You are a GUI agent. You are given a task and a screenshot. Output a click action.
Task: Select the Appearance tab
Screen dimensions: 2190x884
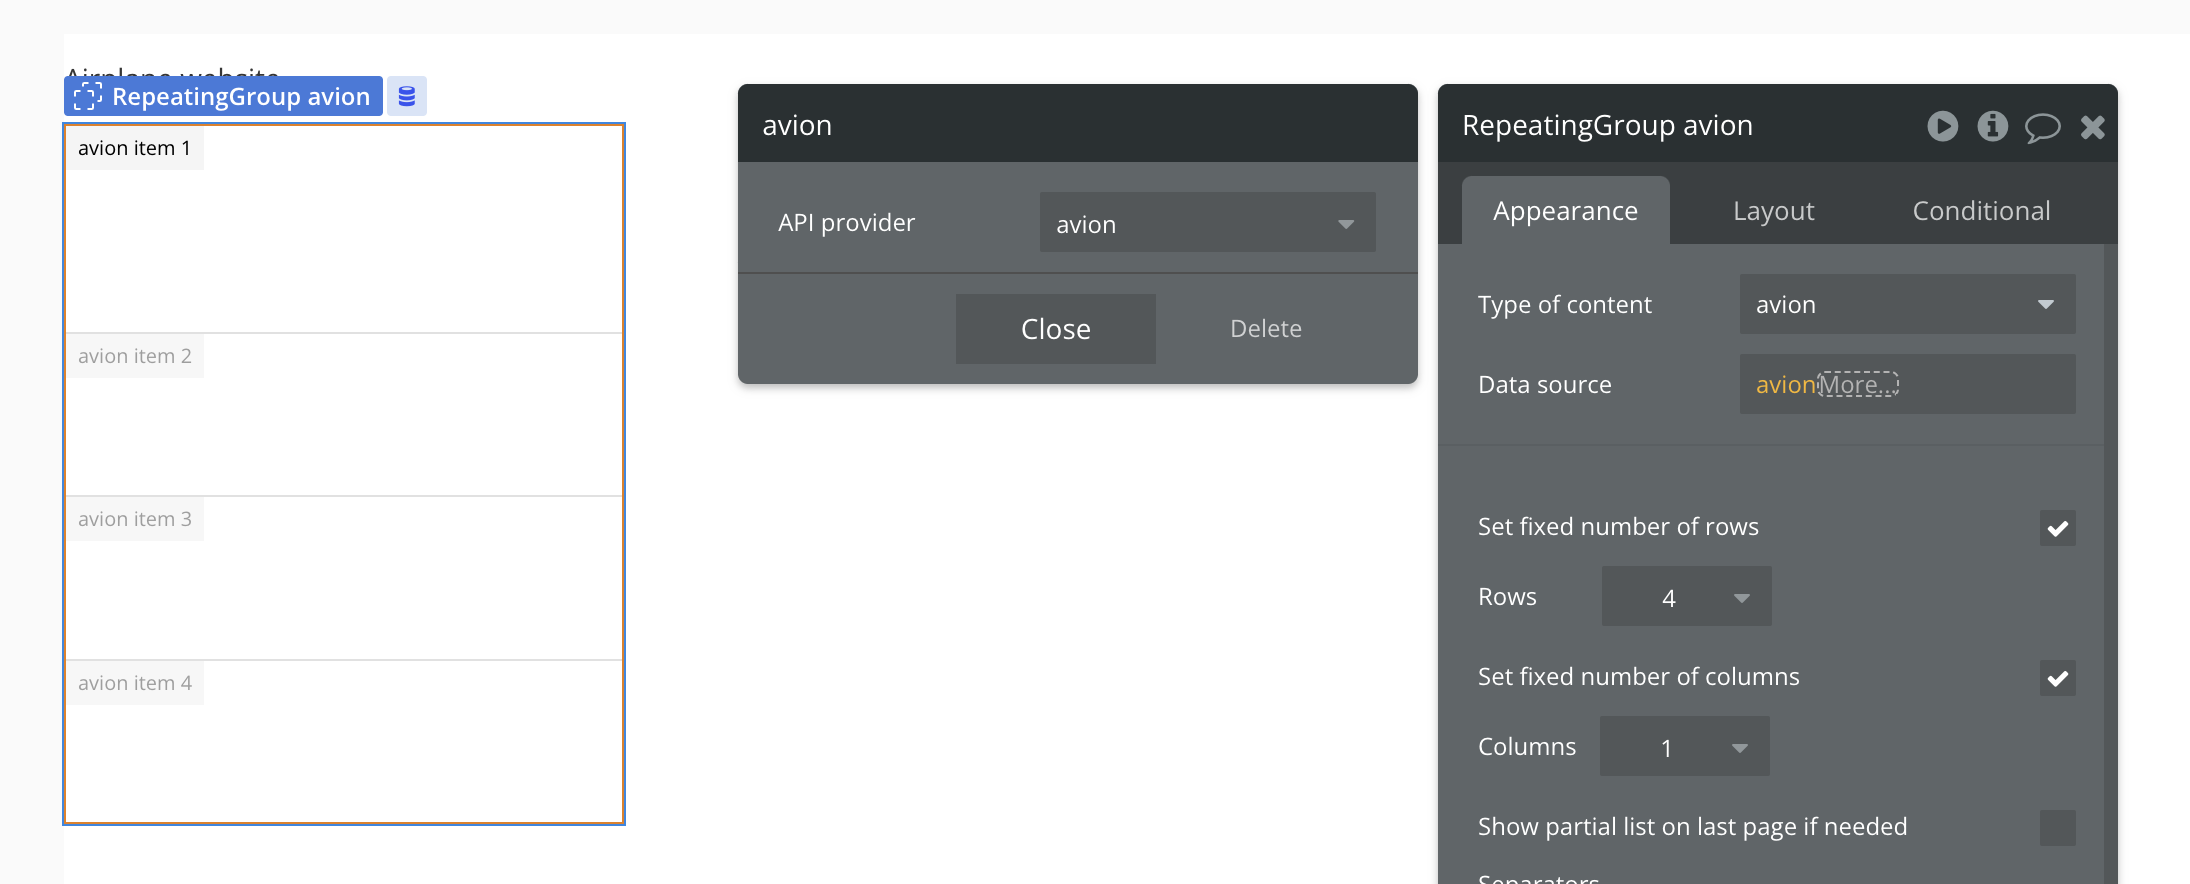pos(1565,211)
